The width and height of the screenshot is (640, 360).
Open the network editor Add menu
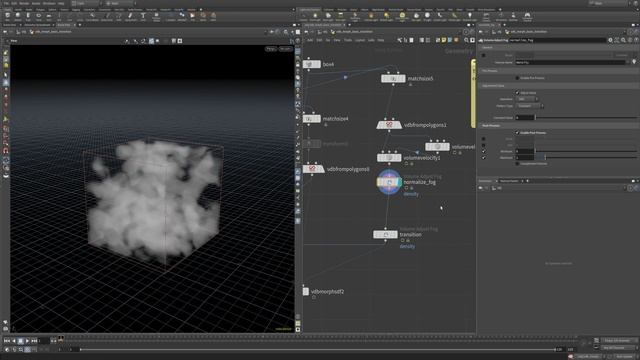310,40
